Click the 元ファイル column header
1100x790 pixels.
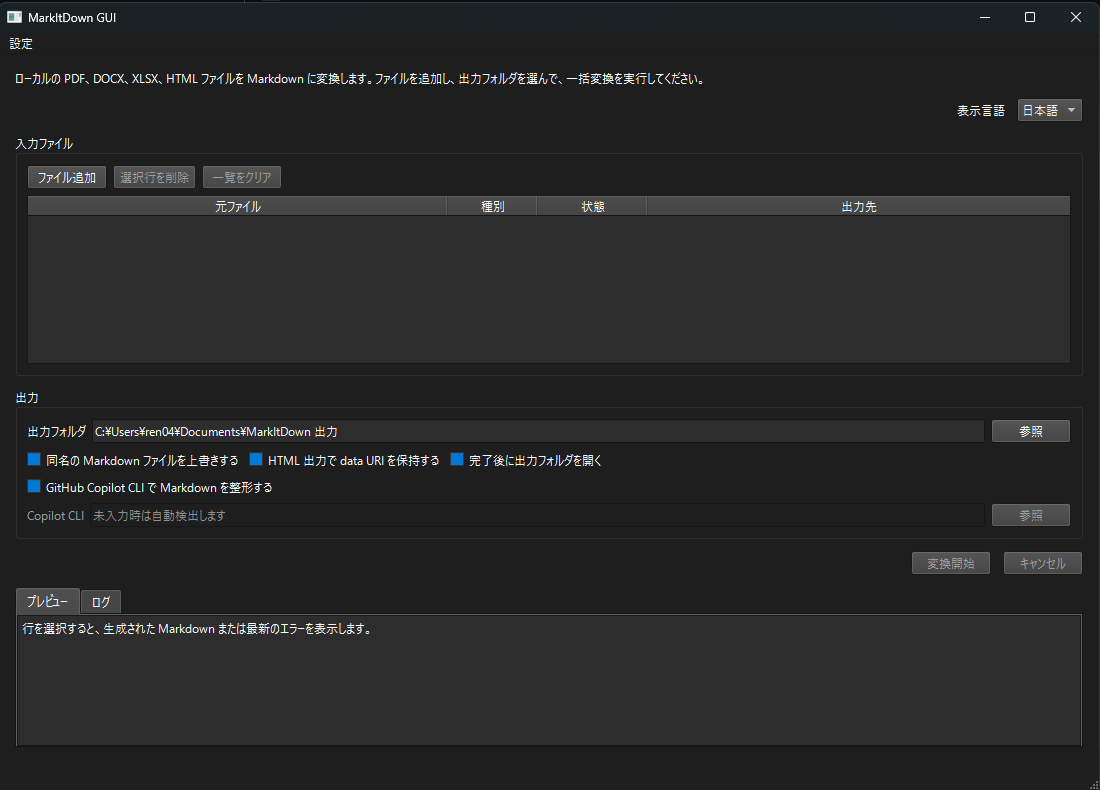(237, 205)
